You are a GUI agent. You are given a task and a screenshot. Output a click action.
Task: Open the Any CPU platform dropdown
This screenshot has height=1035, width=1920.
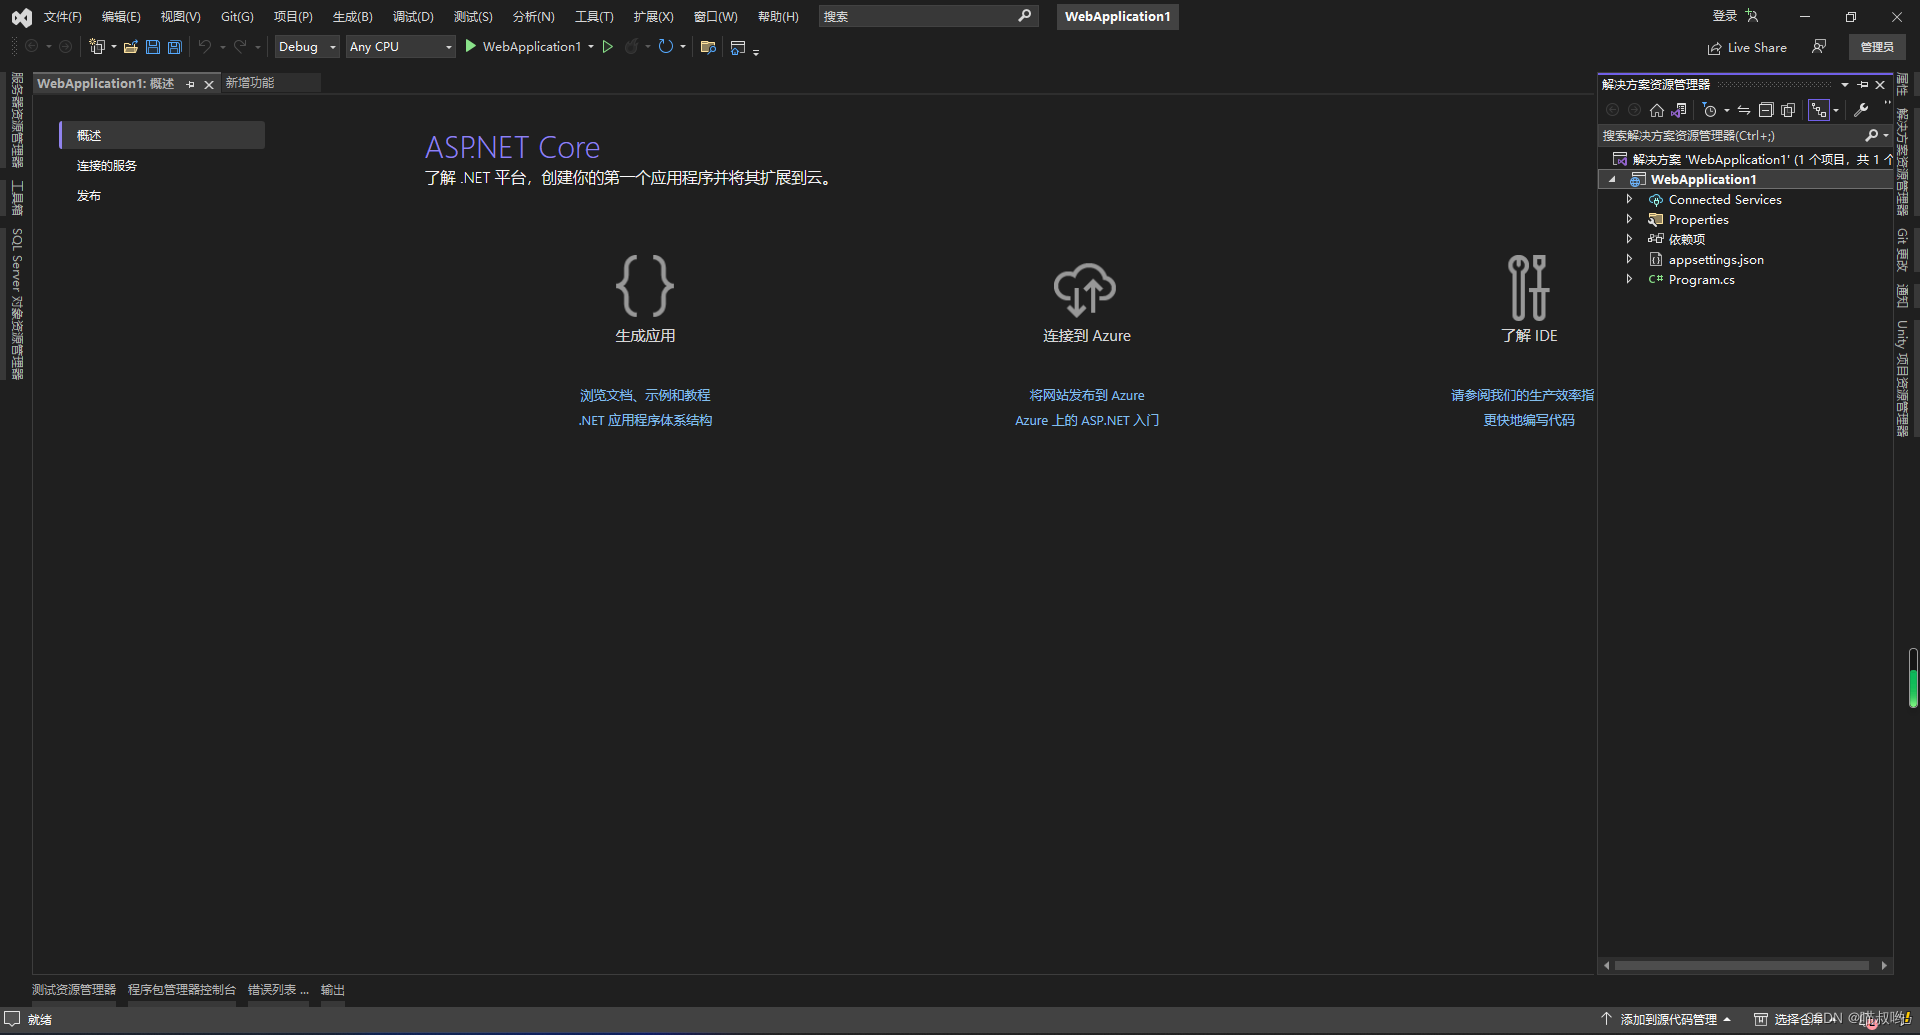pos(401,47)
